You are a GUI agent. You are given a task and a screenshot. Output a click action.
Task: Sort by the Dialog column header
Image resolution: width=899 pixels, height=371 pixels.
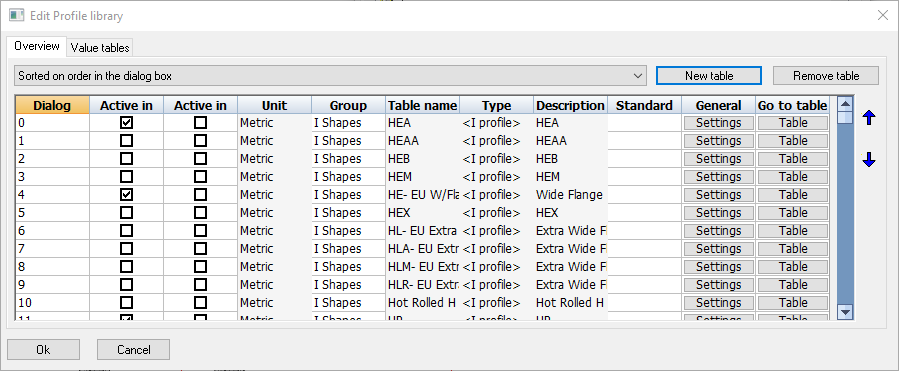click(52, 106)
